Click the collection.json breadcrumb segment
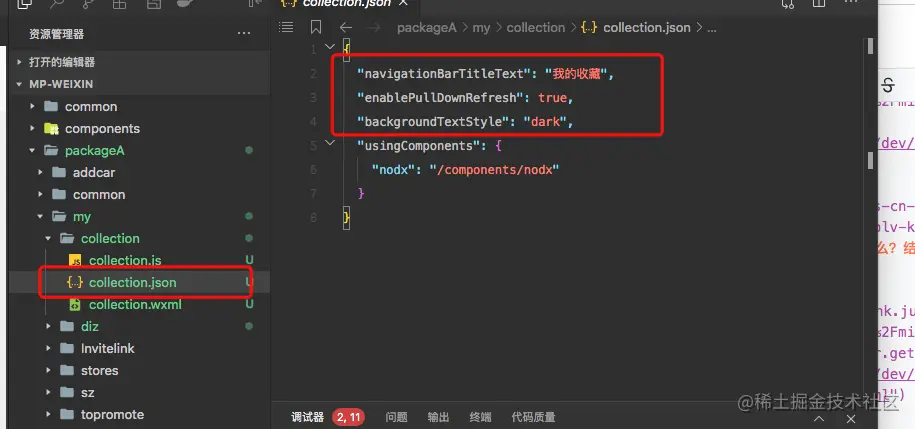 point(647,27)
